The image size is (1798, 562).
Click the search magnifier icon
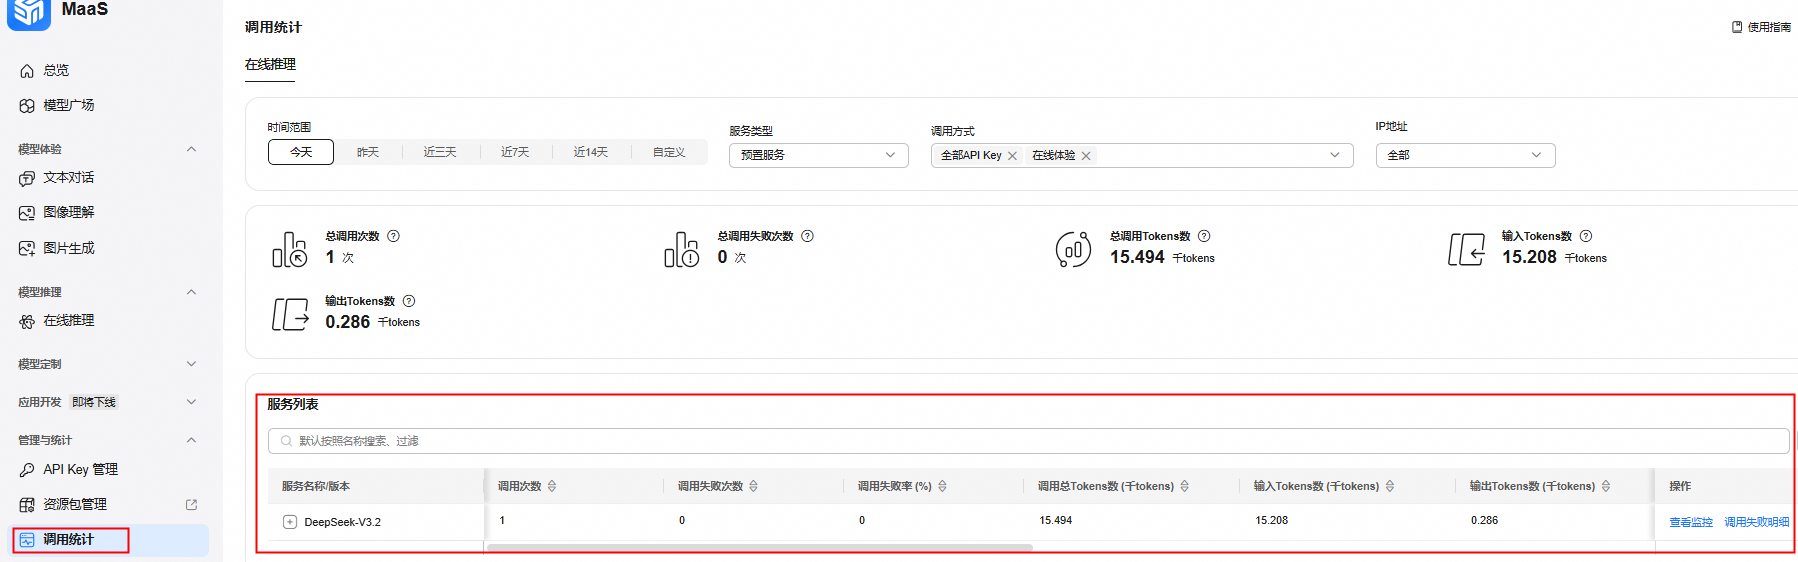pyautogui.click(x=287, y=441)
